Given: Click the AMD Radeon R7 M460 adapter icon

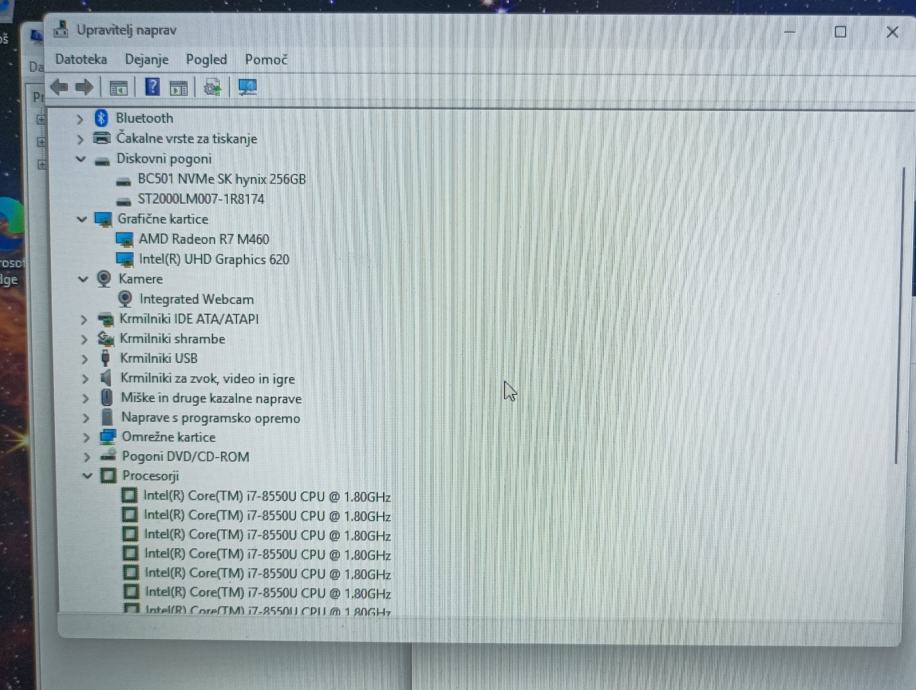Looking at the screenshot, I should (x=124, y=240).
